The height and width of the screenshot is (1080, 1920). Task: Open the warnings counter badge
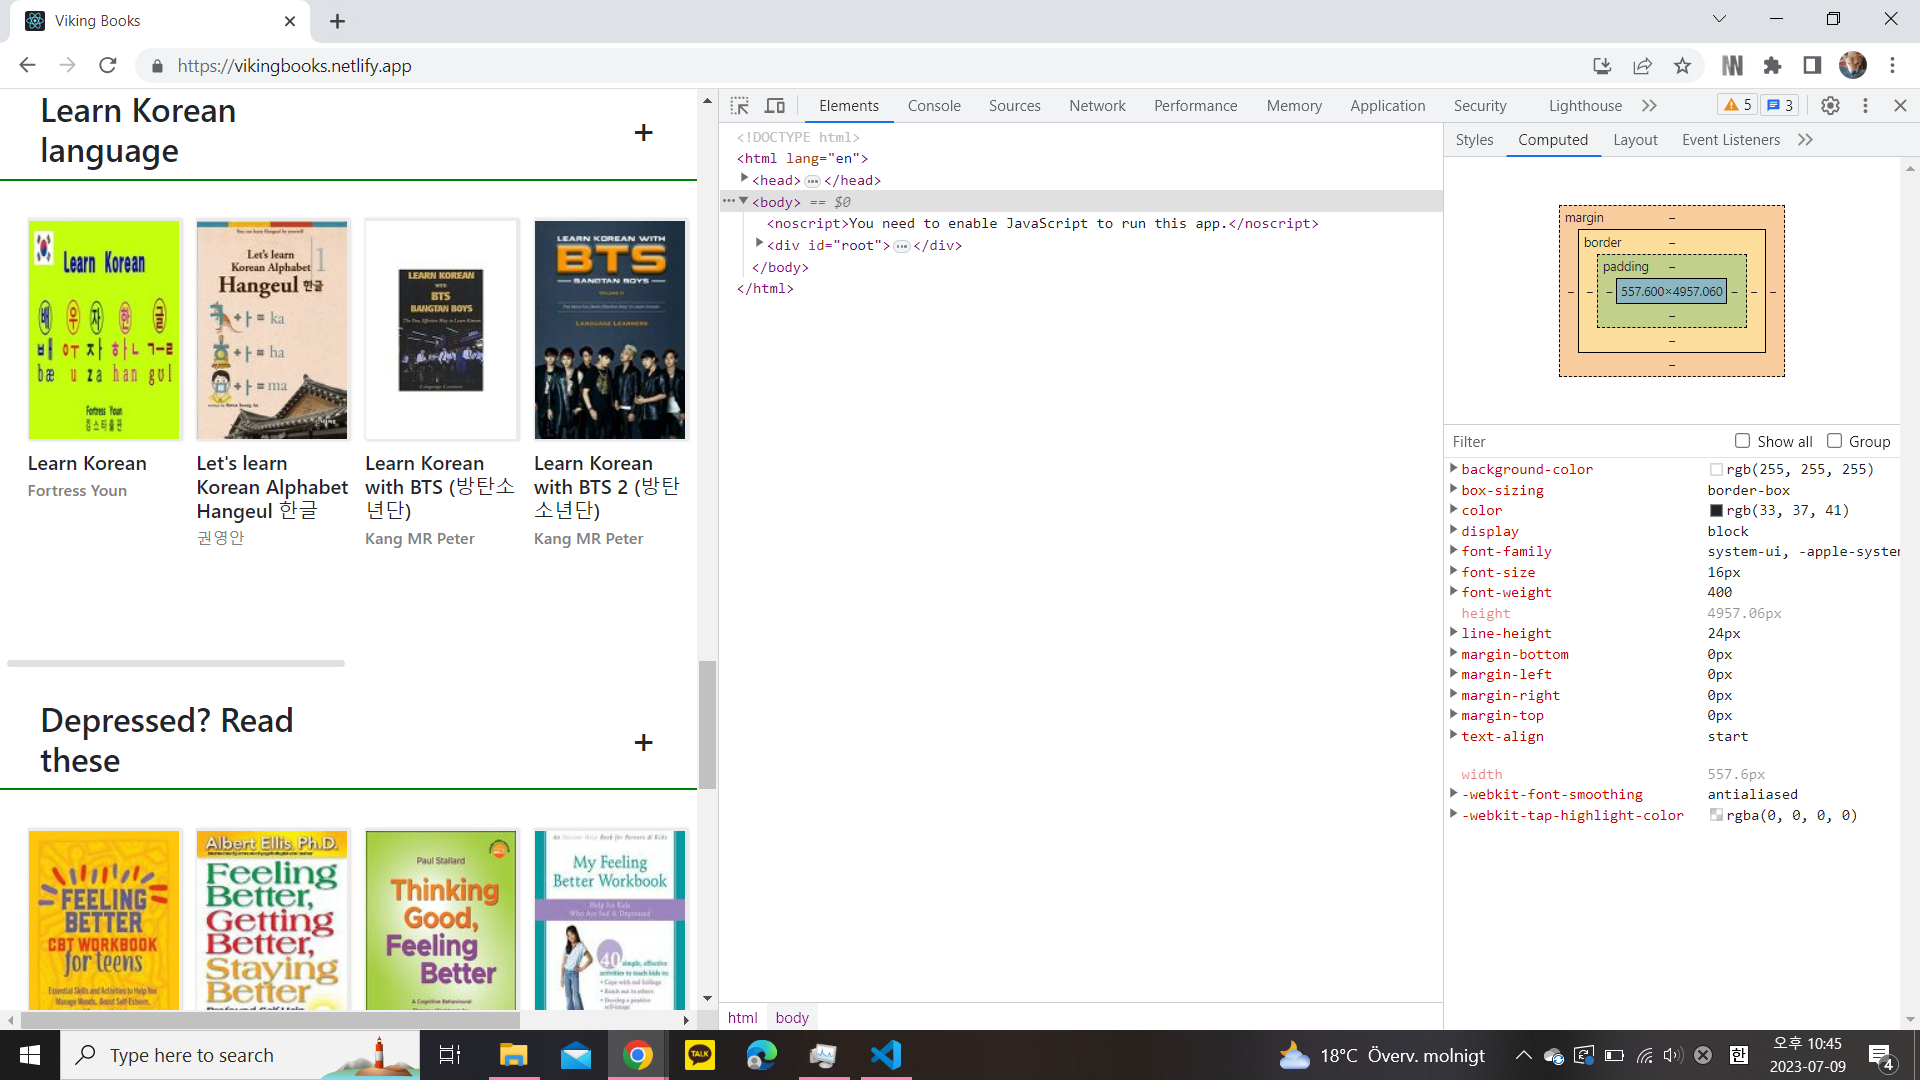1737,104
